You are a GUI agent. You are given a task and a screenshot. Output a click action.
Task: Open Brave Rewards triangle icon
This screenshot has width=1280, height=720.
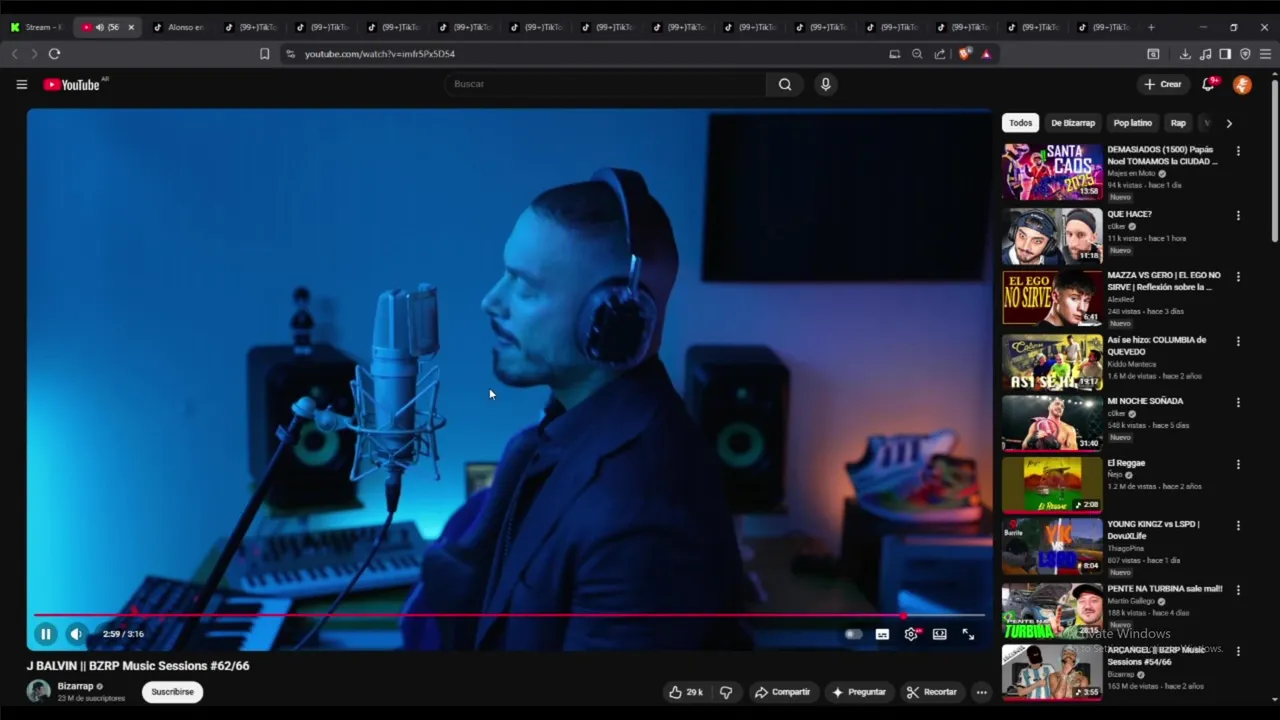(x=986, y=54)
